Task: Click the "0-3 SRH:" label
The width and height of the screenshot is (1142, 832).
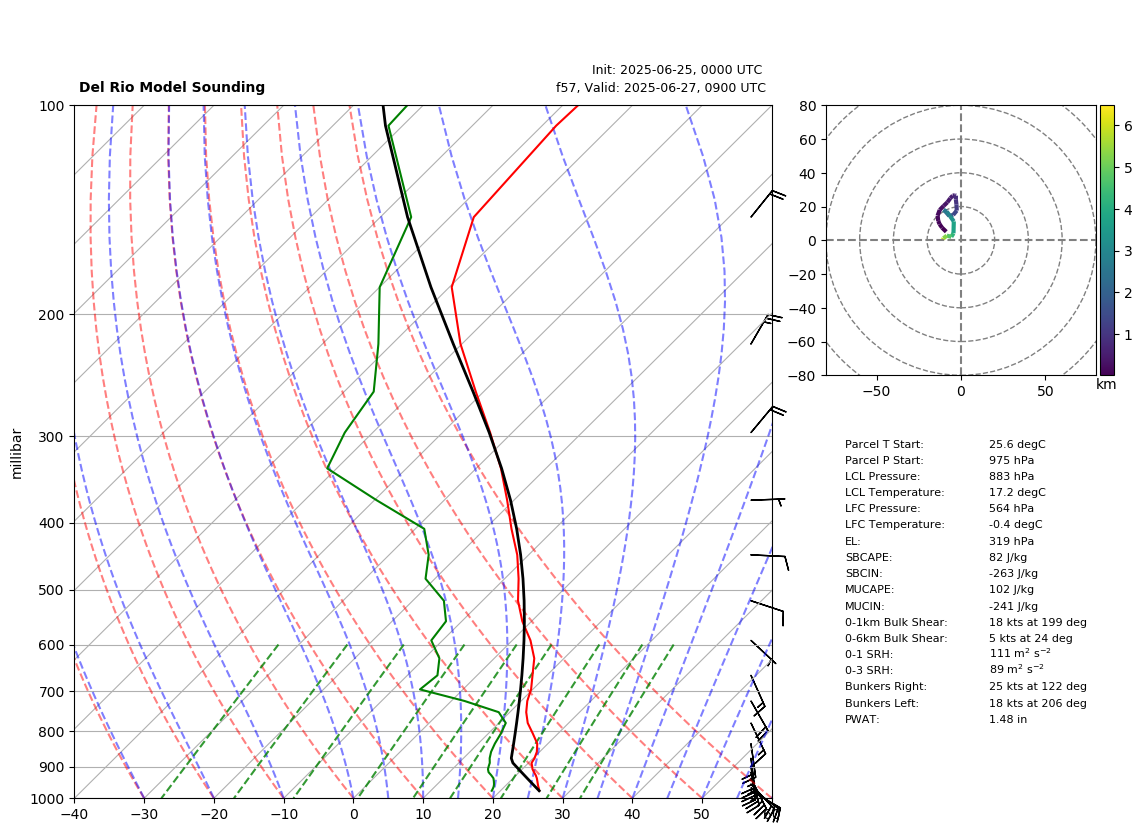Action: 869,670
